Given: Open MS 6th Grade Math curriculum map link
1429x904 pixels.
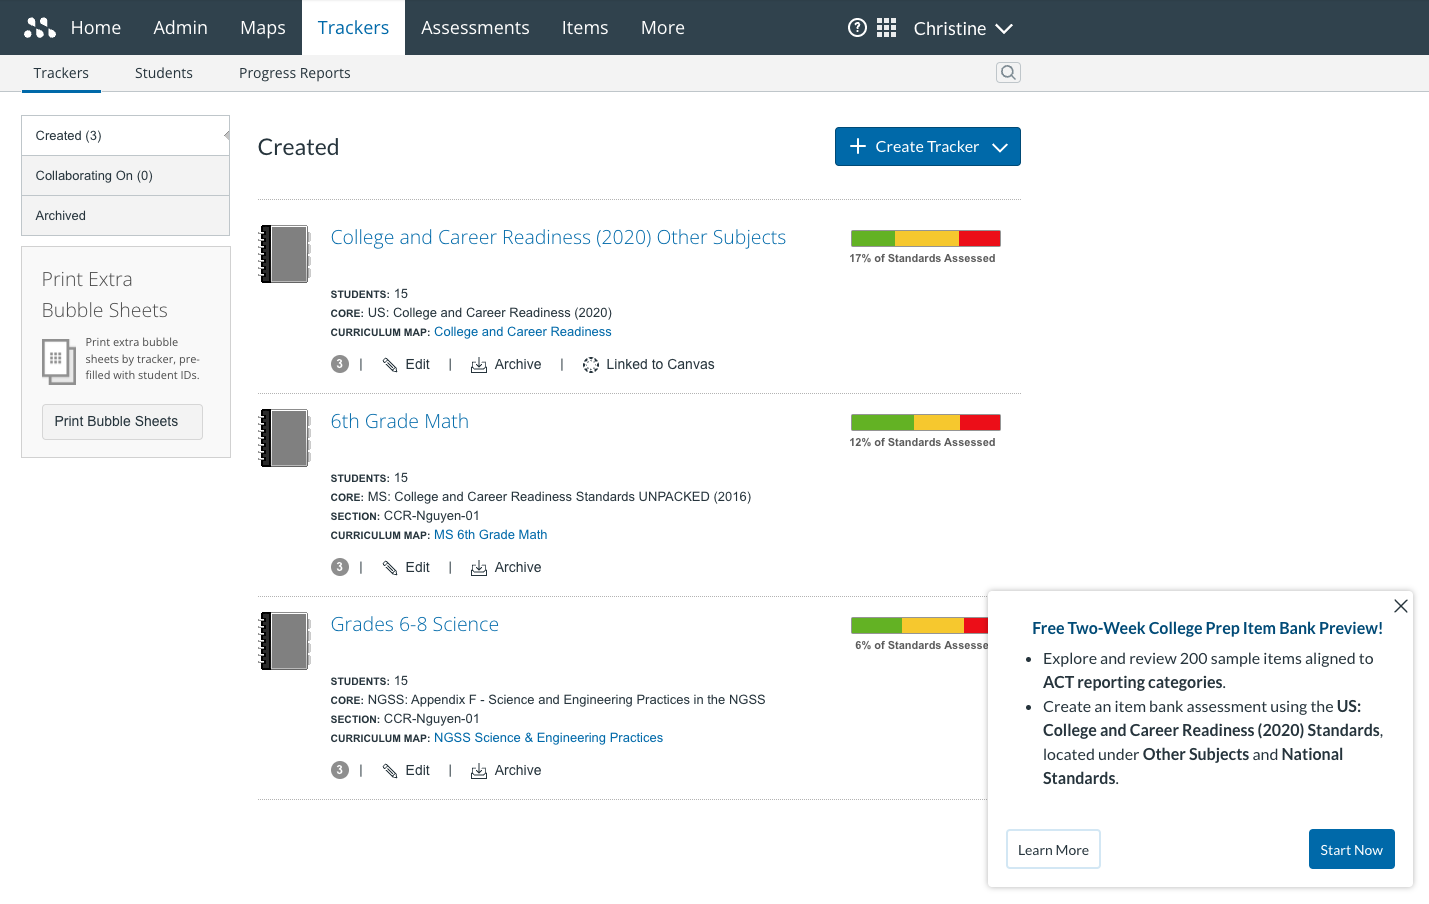Looking at the screenshot, I should pyautogui.click(x=491, y=535).
